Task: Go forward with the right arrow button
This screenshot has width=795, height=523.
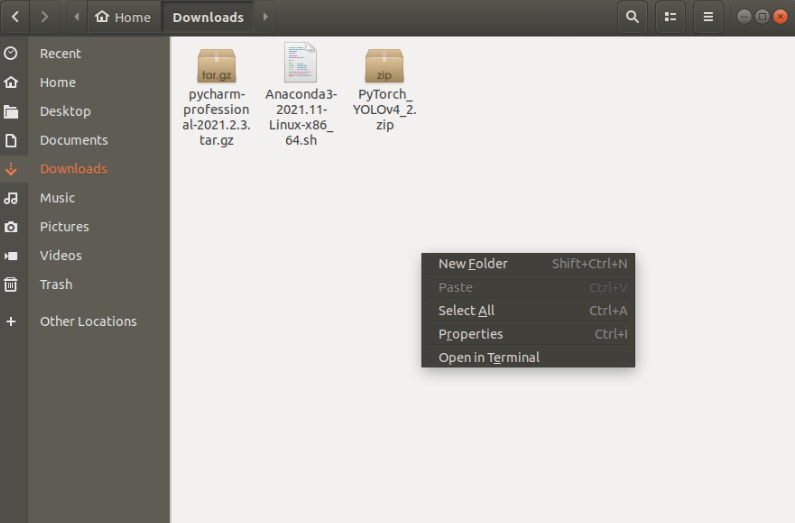Action: pos(45,17)
